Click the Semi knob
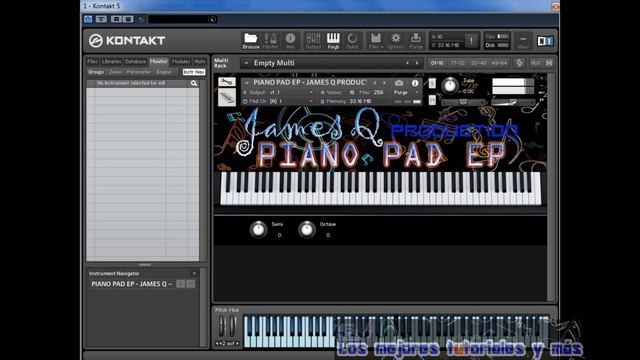Screen dimensions: 640x360 coord(258,230)
